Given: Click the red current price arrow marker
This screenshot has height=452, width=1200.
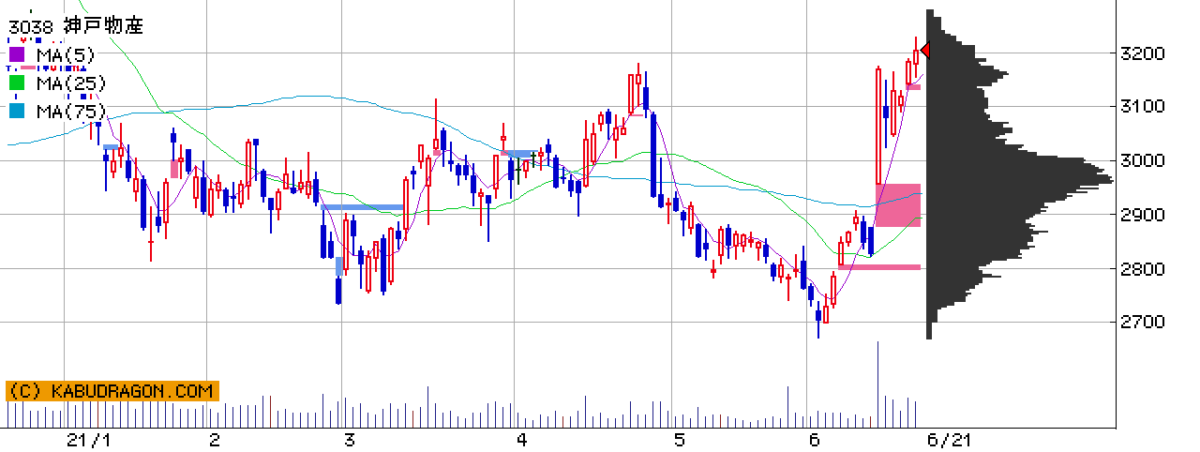Looking at the screenshot, I should click(x=925, y=50).
